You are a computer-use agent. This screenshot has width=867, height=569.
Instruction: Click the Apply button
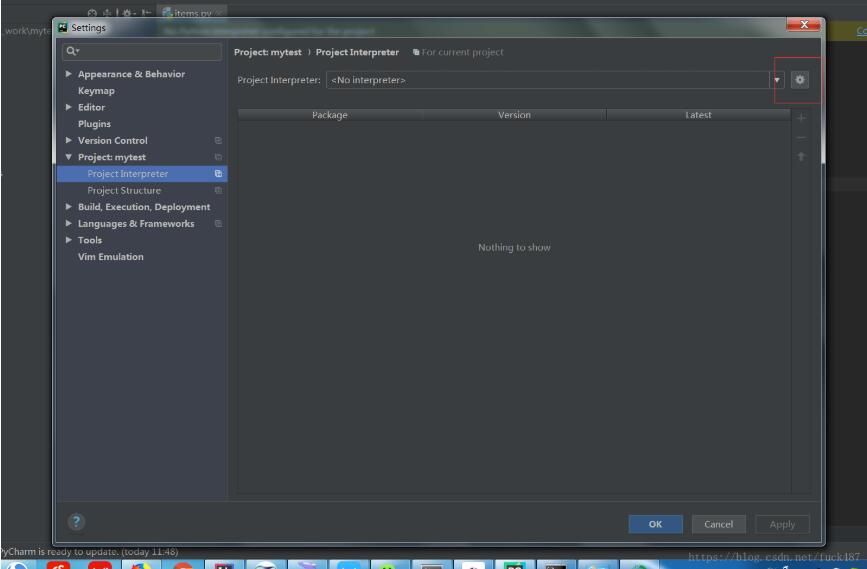pyautogui.click(x=782, y=524)
